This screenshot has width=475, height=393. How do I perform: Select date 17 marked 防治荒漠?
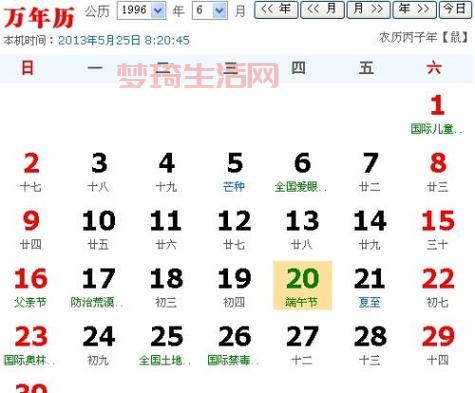(98, 287)
